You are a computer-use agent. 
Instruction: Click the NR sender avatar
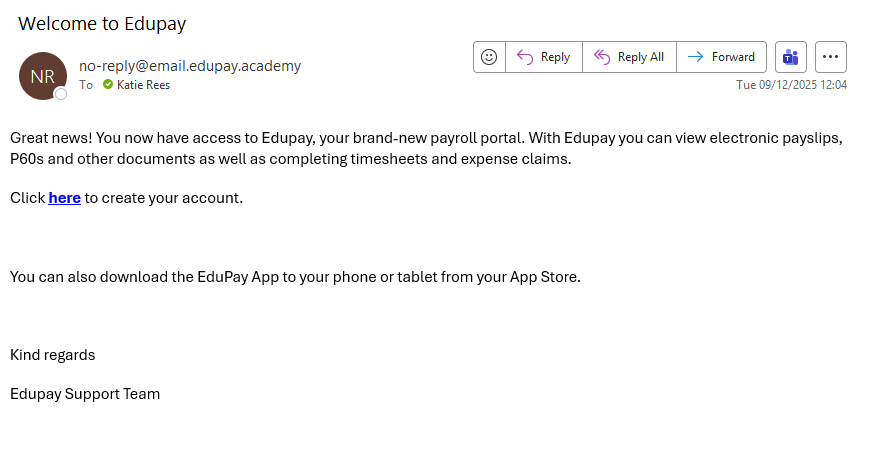[42, 76]
